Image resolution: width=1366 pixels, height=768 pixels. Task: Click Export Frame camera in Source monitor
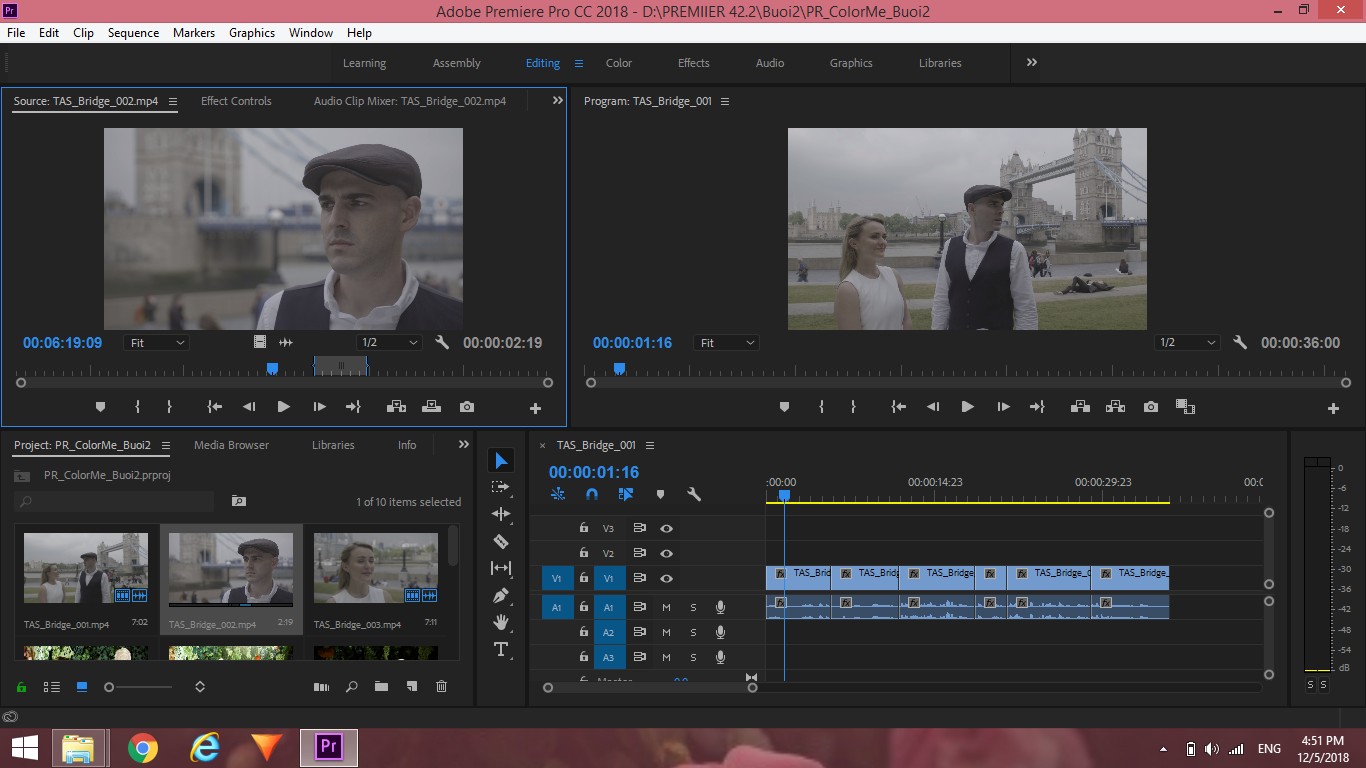pyautogui.click(x=467, y=407)
